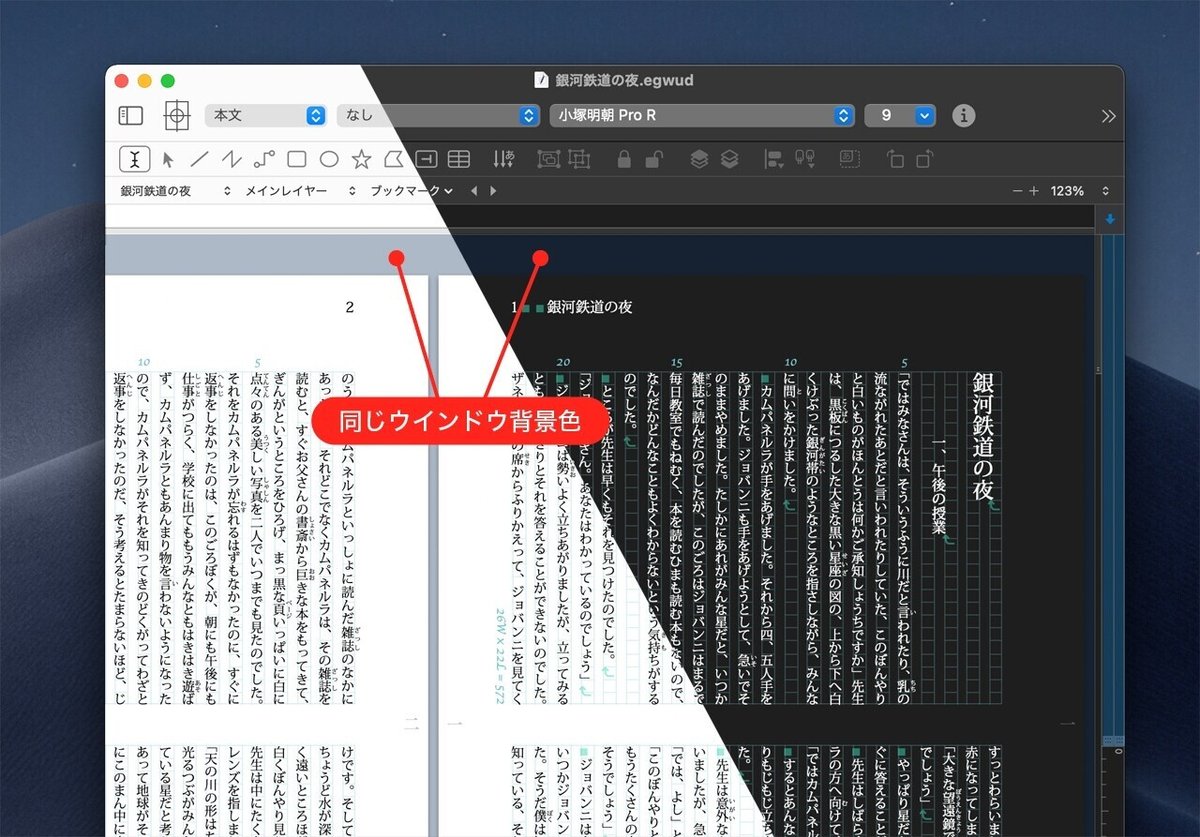Viewport: 1200px width, 837px height.
Task: Select the table tool
Action: (459, 159)
